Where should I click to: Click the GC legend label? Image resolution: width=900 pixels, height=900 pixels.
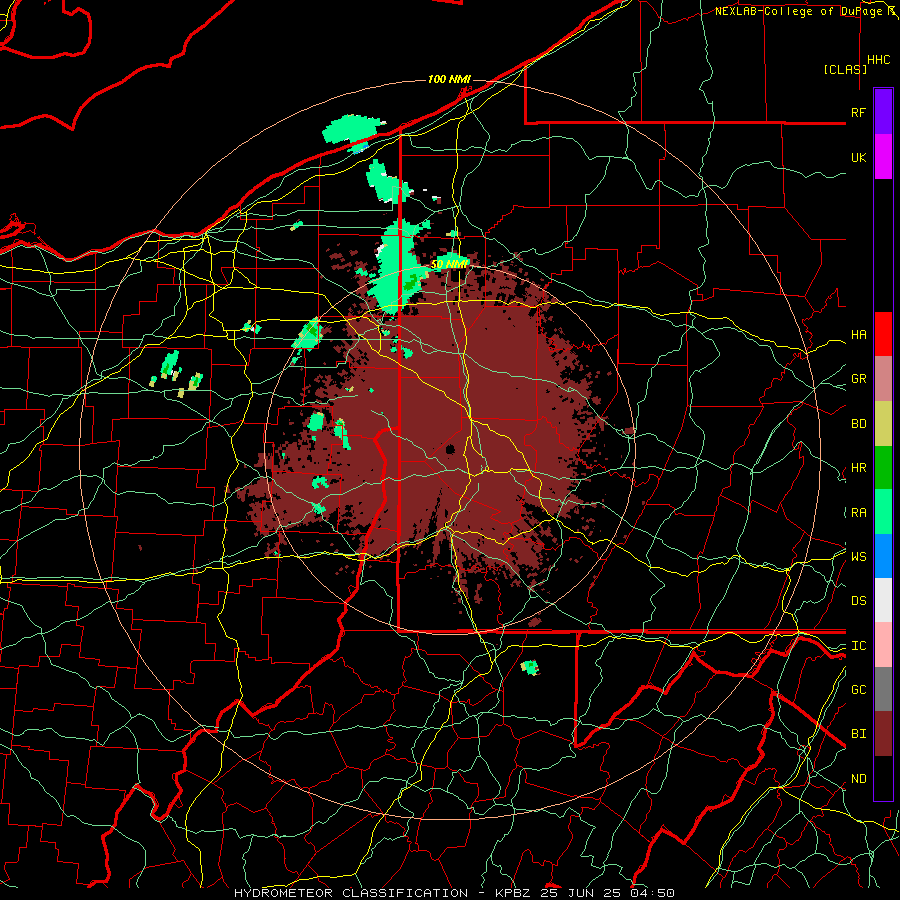[858, 689]
